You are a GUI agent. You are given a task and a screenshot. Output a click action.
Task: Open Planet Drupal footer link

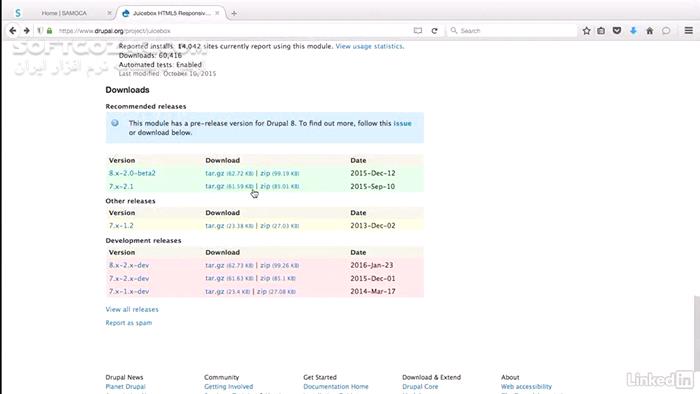(x=125, y=387)
